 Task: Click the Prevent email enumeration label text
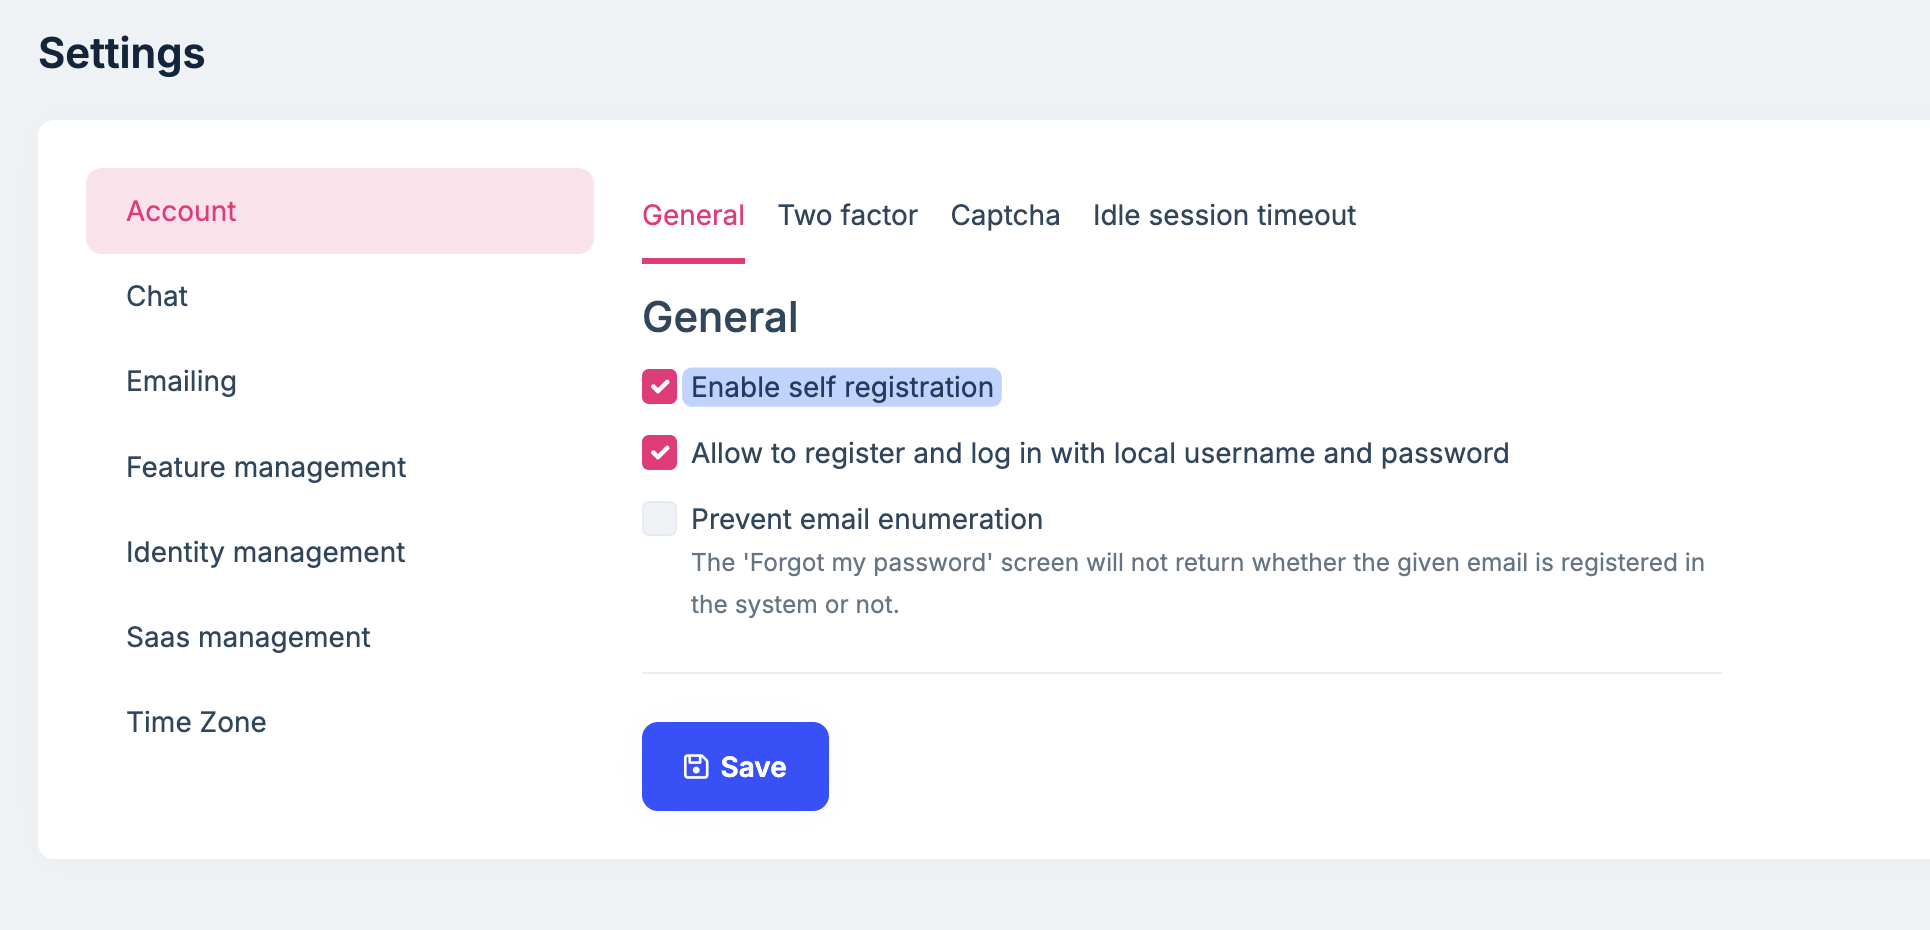[x=867, y=519]
